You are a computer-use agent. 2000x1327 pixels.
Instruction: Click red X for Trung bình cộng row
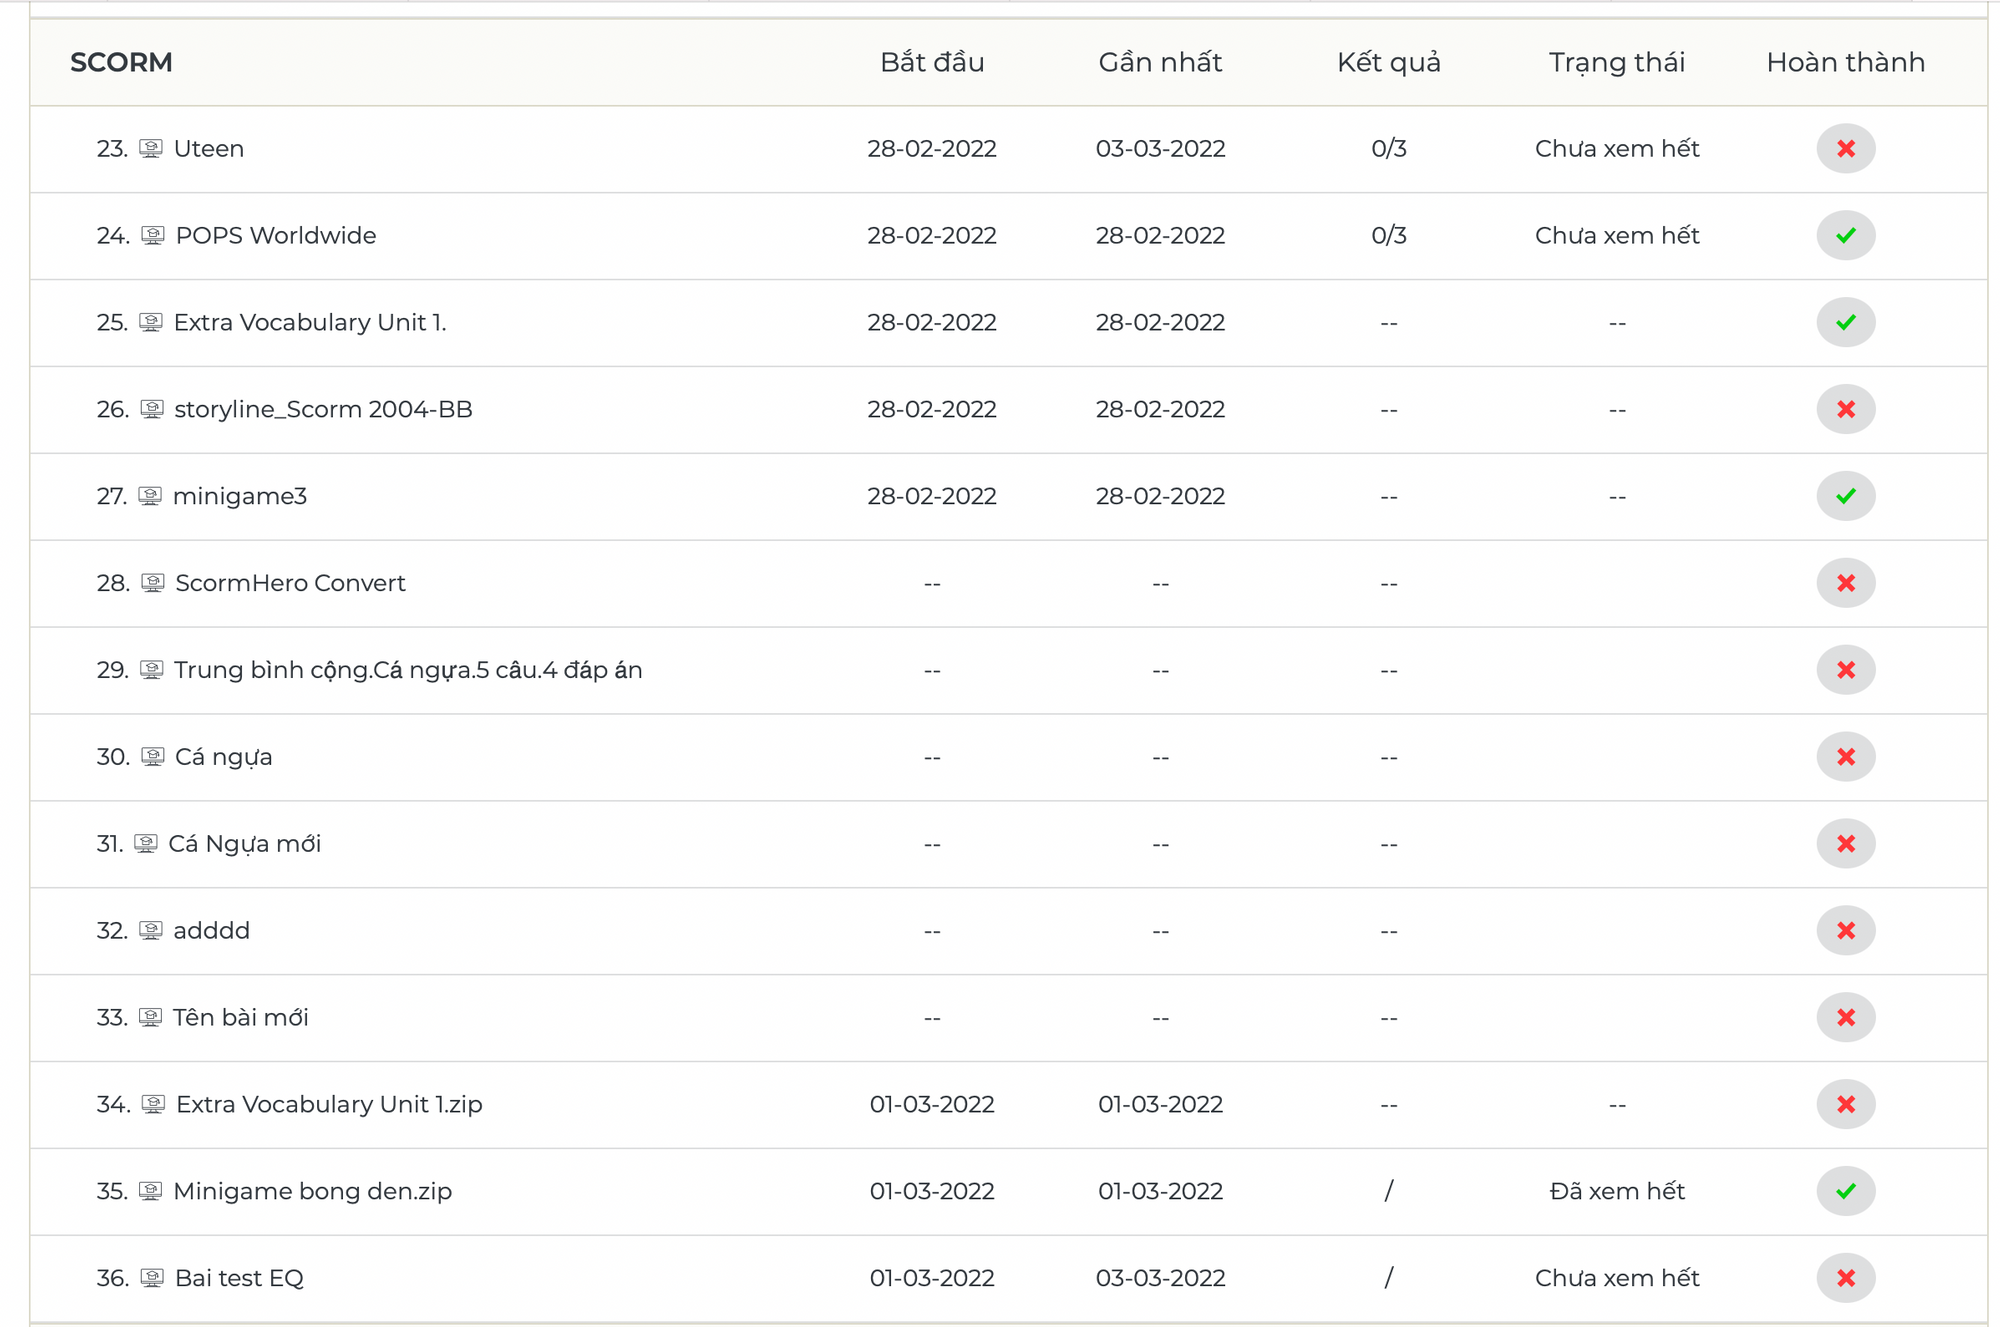[x=1845, y=670]
